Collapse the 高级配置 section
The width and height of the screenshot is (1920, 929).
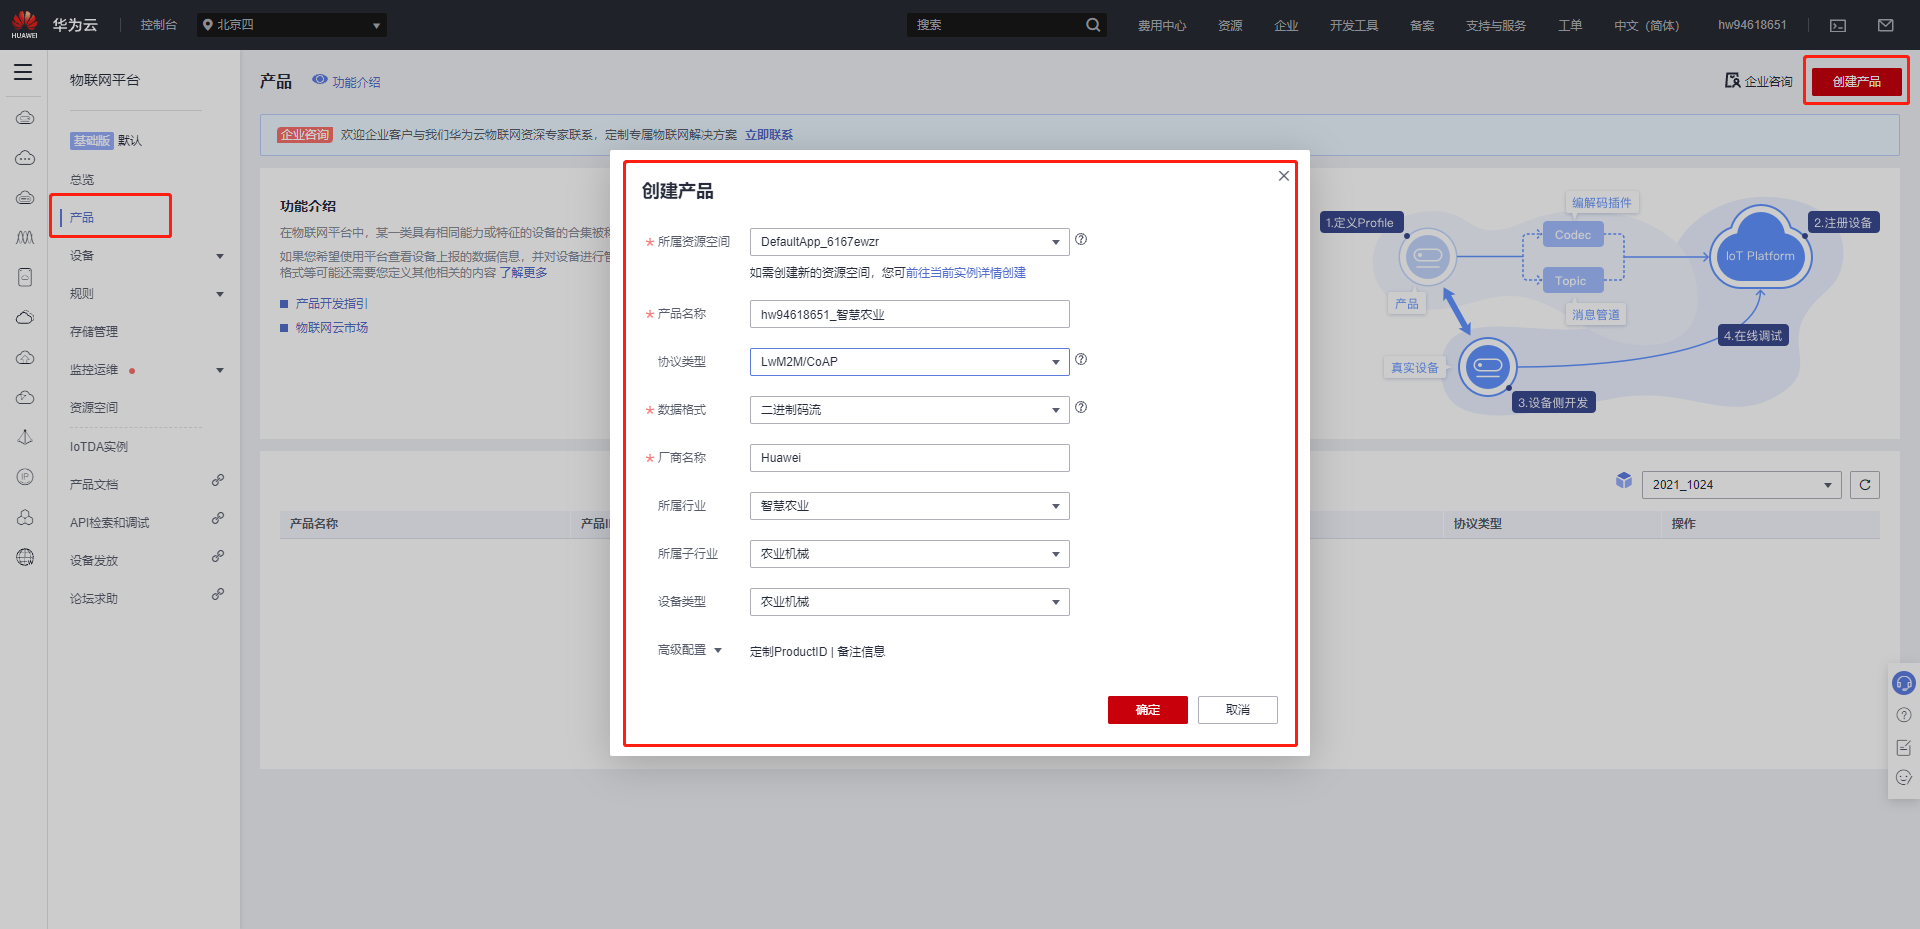[x=690, y=650]
